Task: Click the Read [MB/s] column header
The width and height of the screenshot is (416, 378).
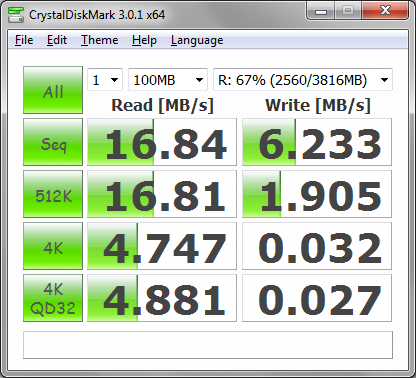Action: [162, 105]
